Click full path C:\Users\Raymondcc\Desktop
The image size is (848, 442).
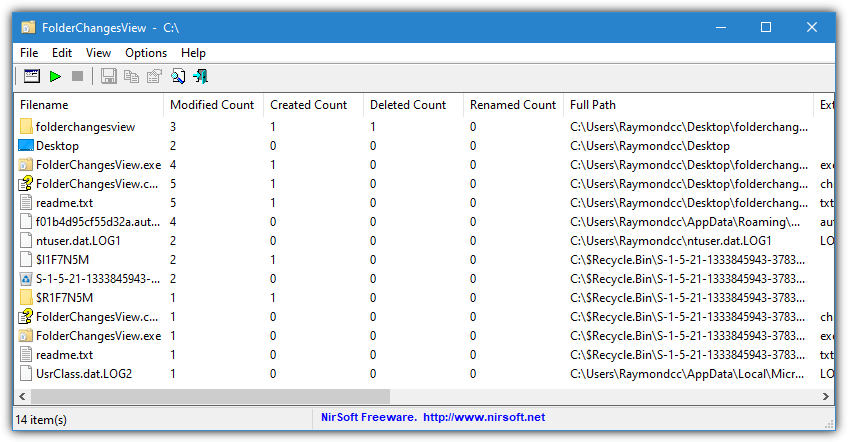click(x=650, y=146)
